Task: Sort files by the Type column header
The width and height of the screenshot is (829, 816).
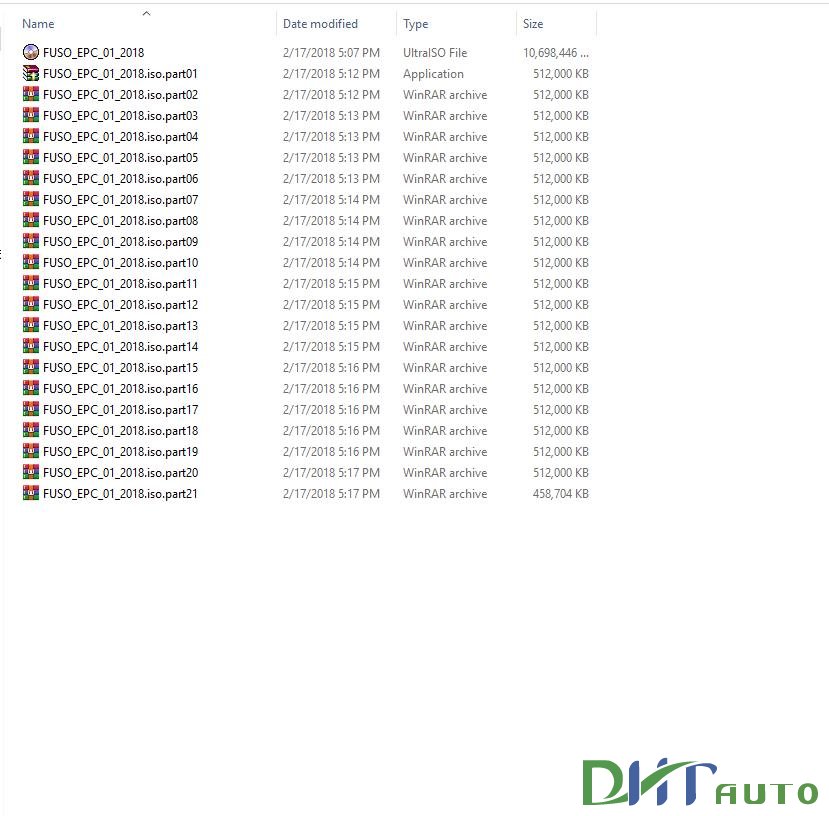Action: pos(416,24)
